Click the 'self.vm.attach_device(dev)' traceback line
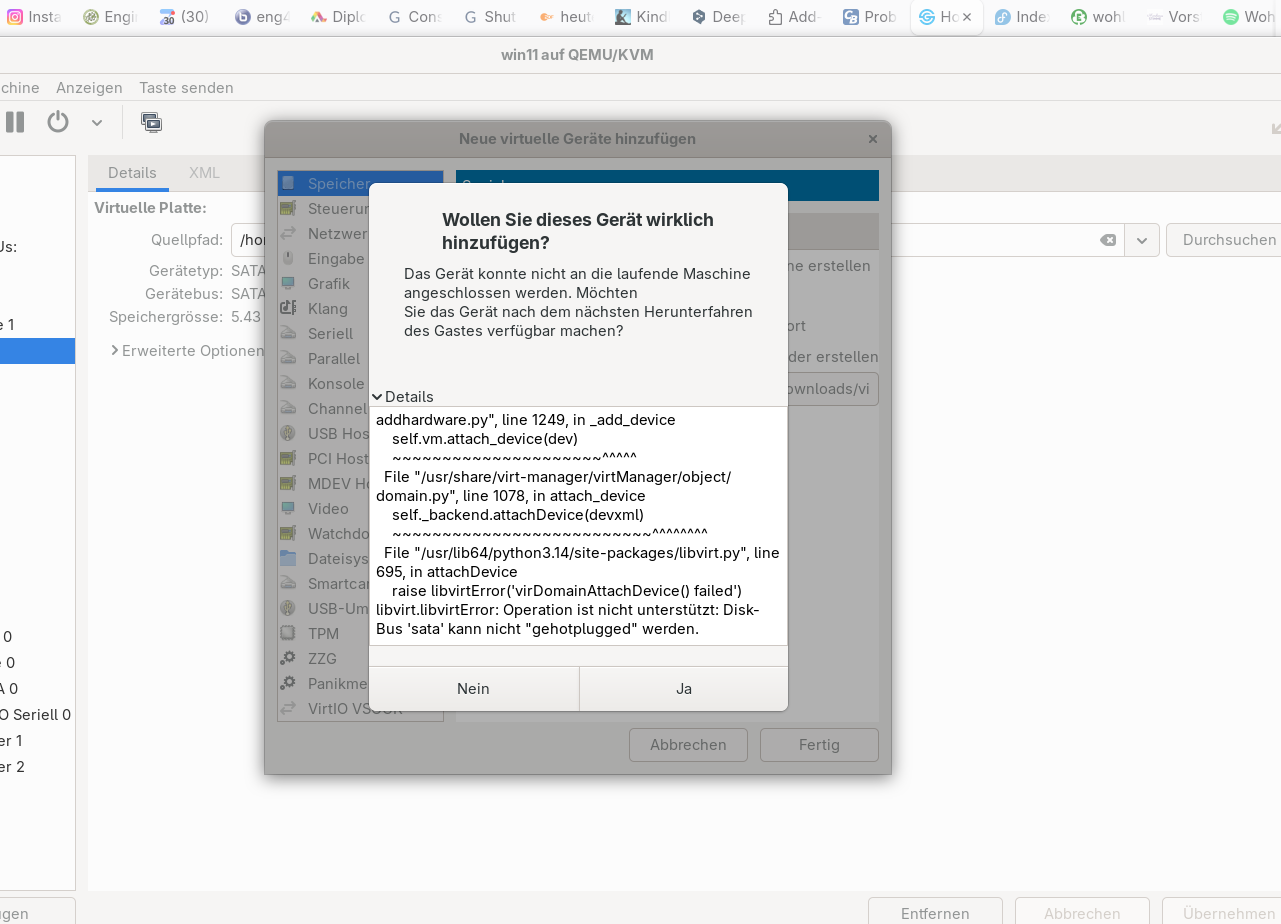This screenshot has width=1281, height=924. (485, 438)
